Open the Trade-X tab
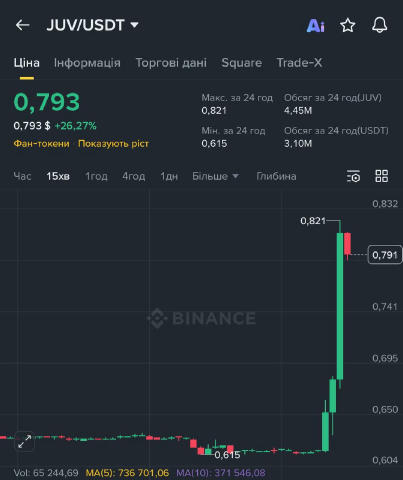The height and width of the screenshot is (480, 403). [299, 63]
